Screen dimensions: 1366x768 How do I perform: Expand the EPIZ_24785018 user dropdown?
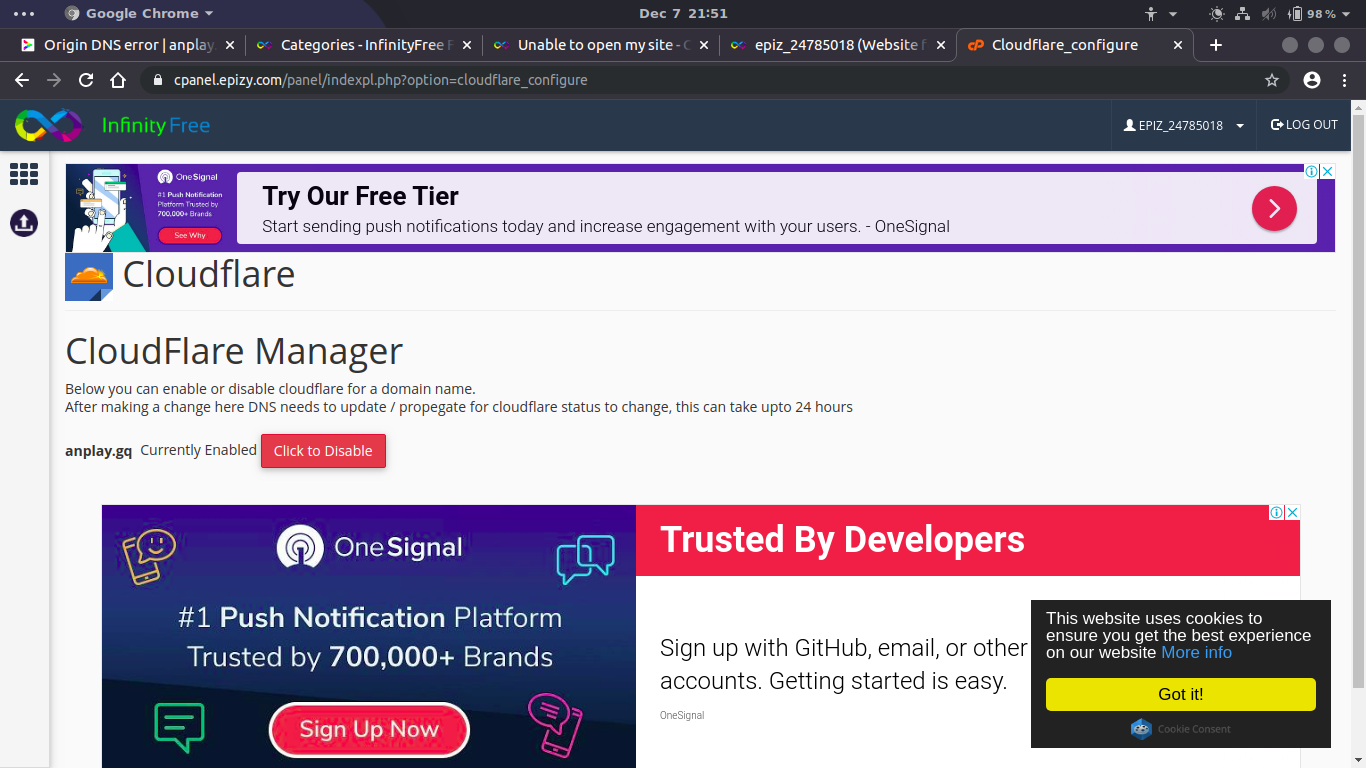1184,126
